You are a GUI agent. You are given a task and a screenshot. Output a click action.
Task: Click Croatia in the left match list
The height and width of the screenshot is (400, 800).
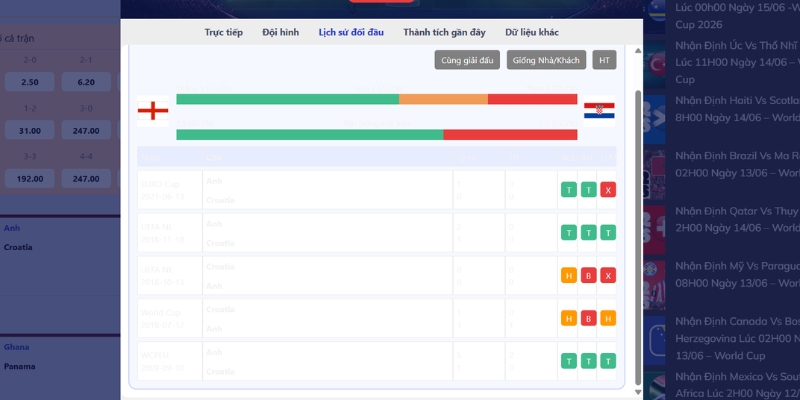pyautogui.click(x=18, y=247)
